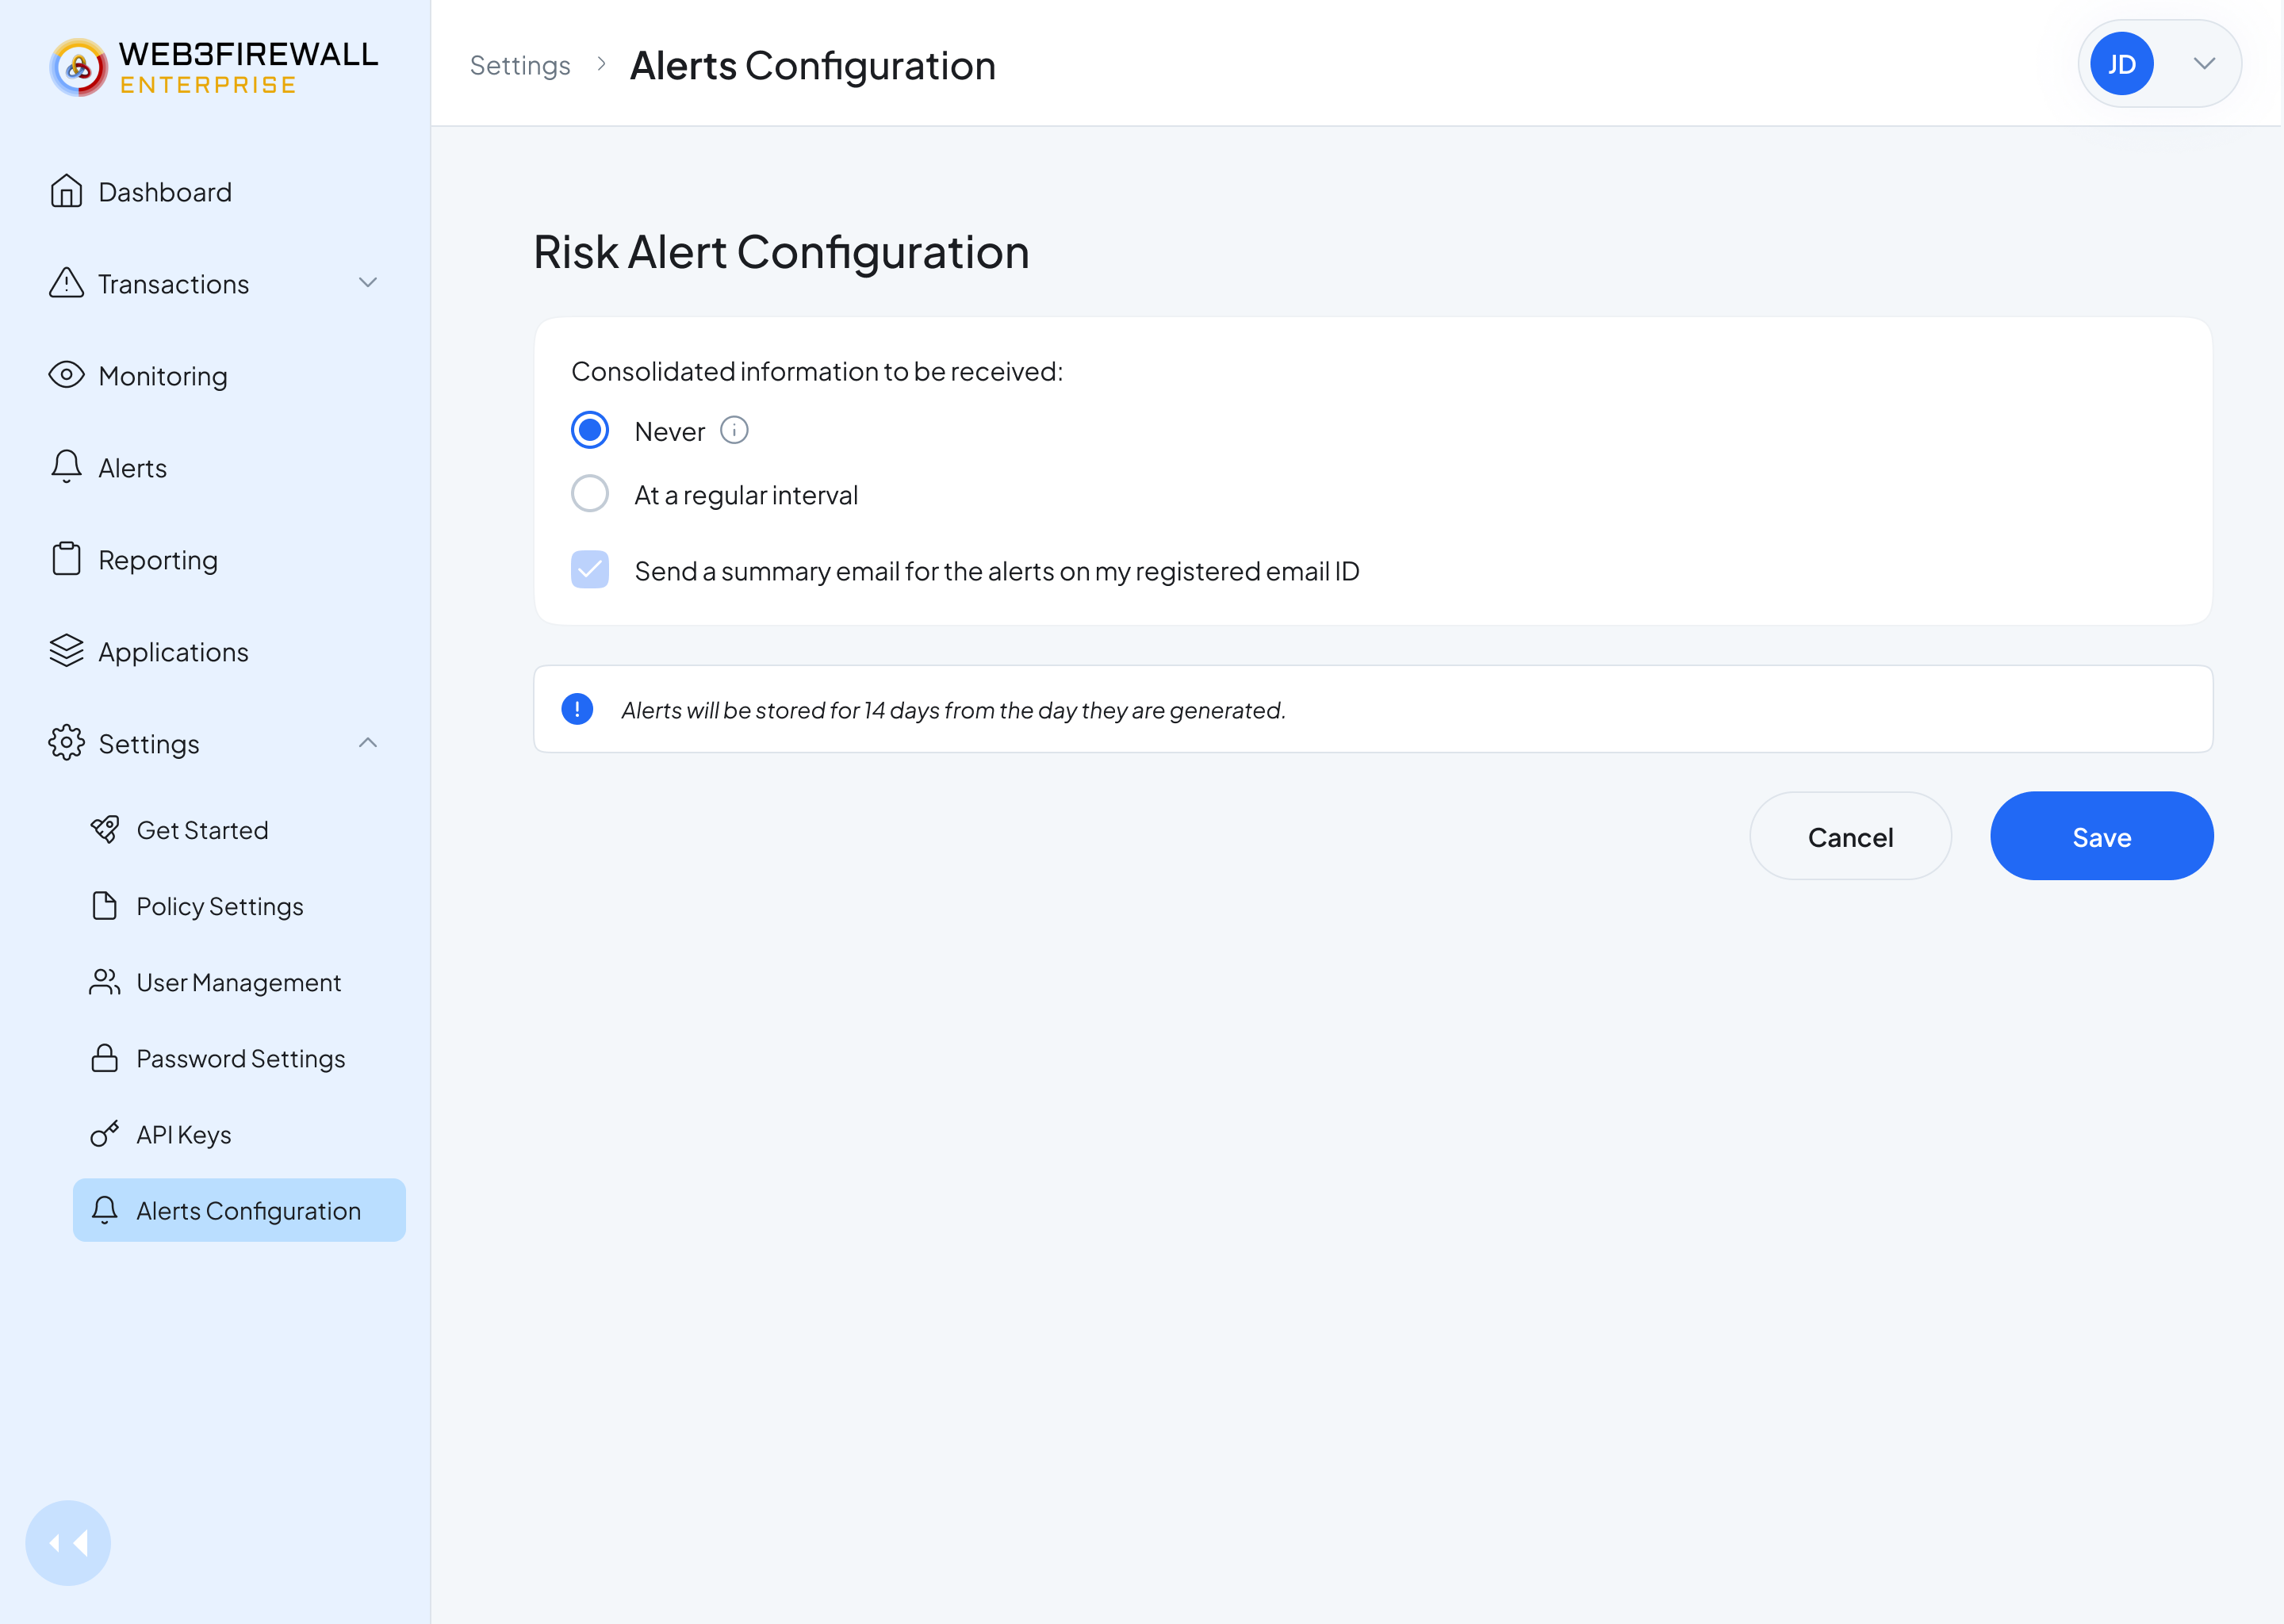The width and height of the screenshot is (2284, 1624).
Task: Click the At a regular interval label
Action: click(746, 495)
